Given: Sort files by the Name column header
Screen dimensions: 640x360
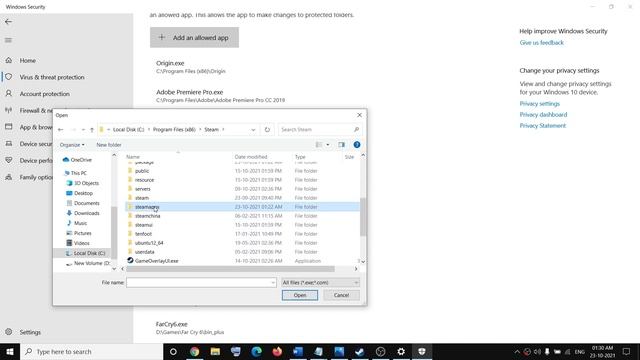Looking at the screenshot, I should click(x=133, y=157).
